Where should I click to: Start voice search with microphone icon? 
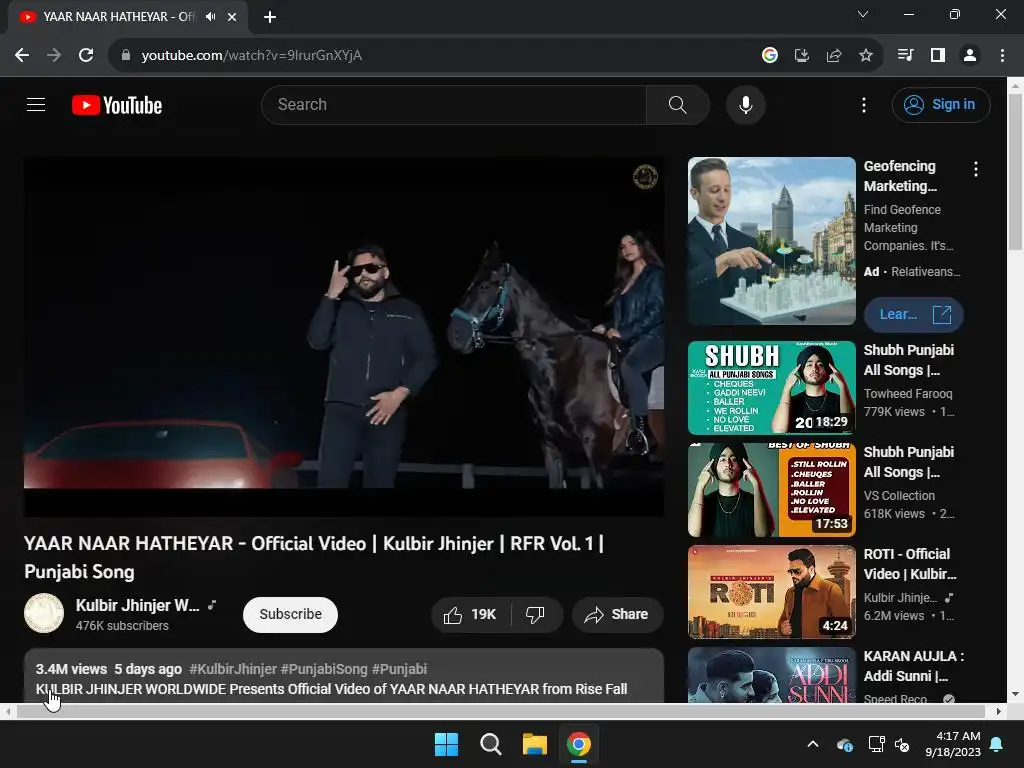(x=745, y=104)
